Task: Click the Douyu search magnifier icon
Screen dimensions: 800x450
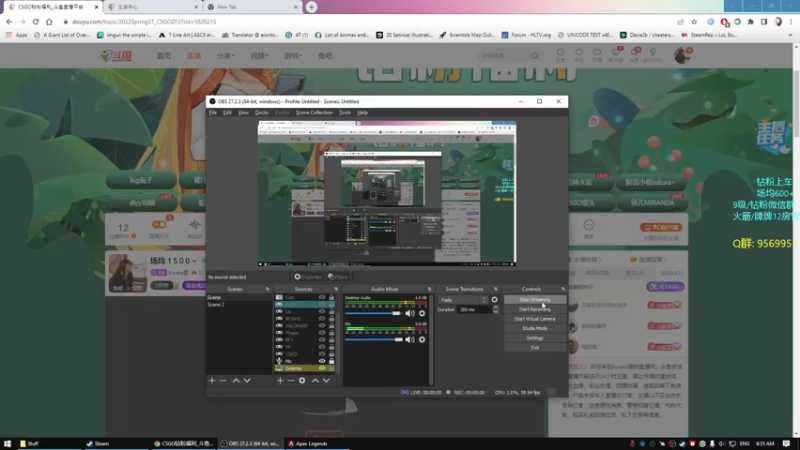Action: [x=535, y=56]
